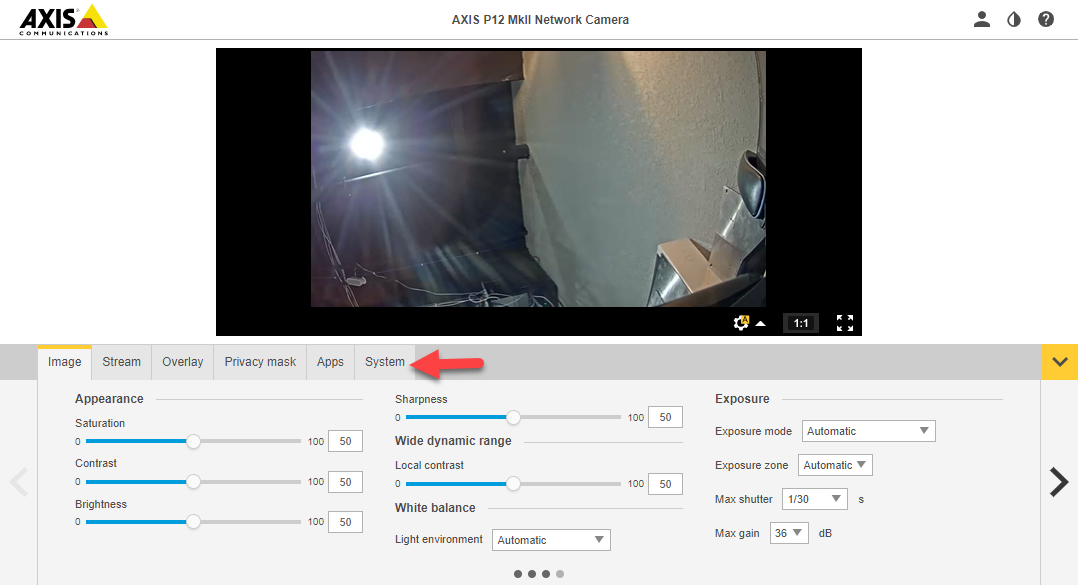Open the Max shutter dropdown
The height and width of the screenshot is (585, 1078).
[815, 499]
